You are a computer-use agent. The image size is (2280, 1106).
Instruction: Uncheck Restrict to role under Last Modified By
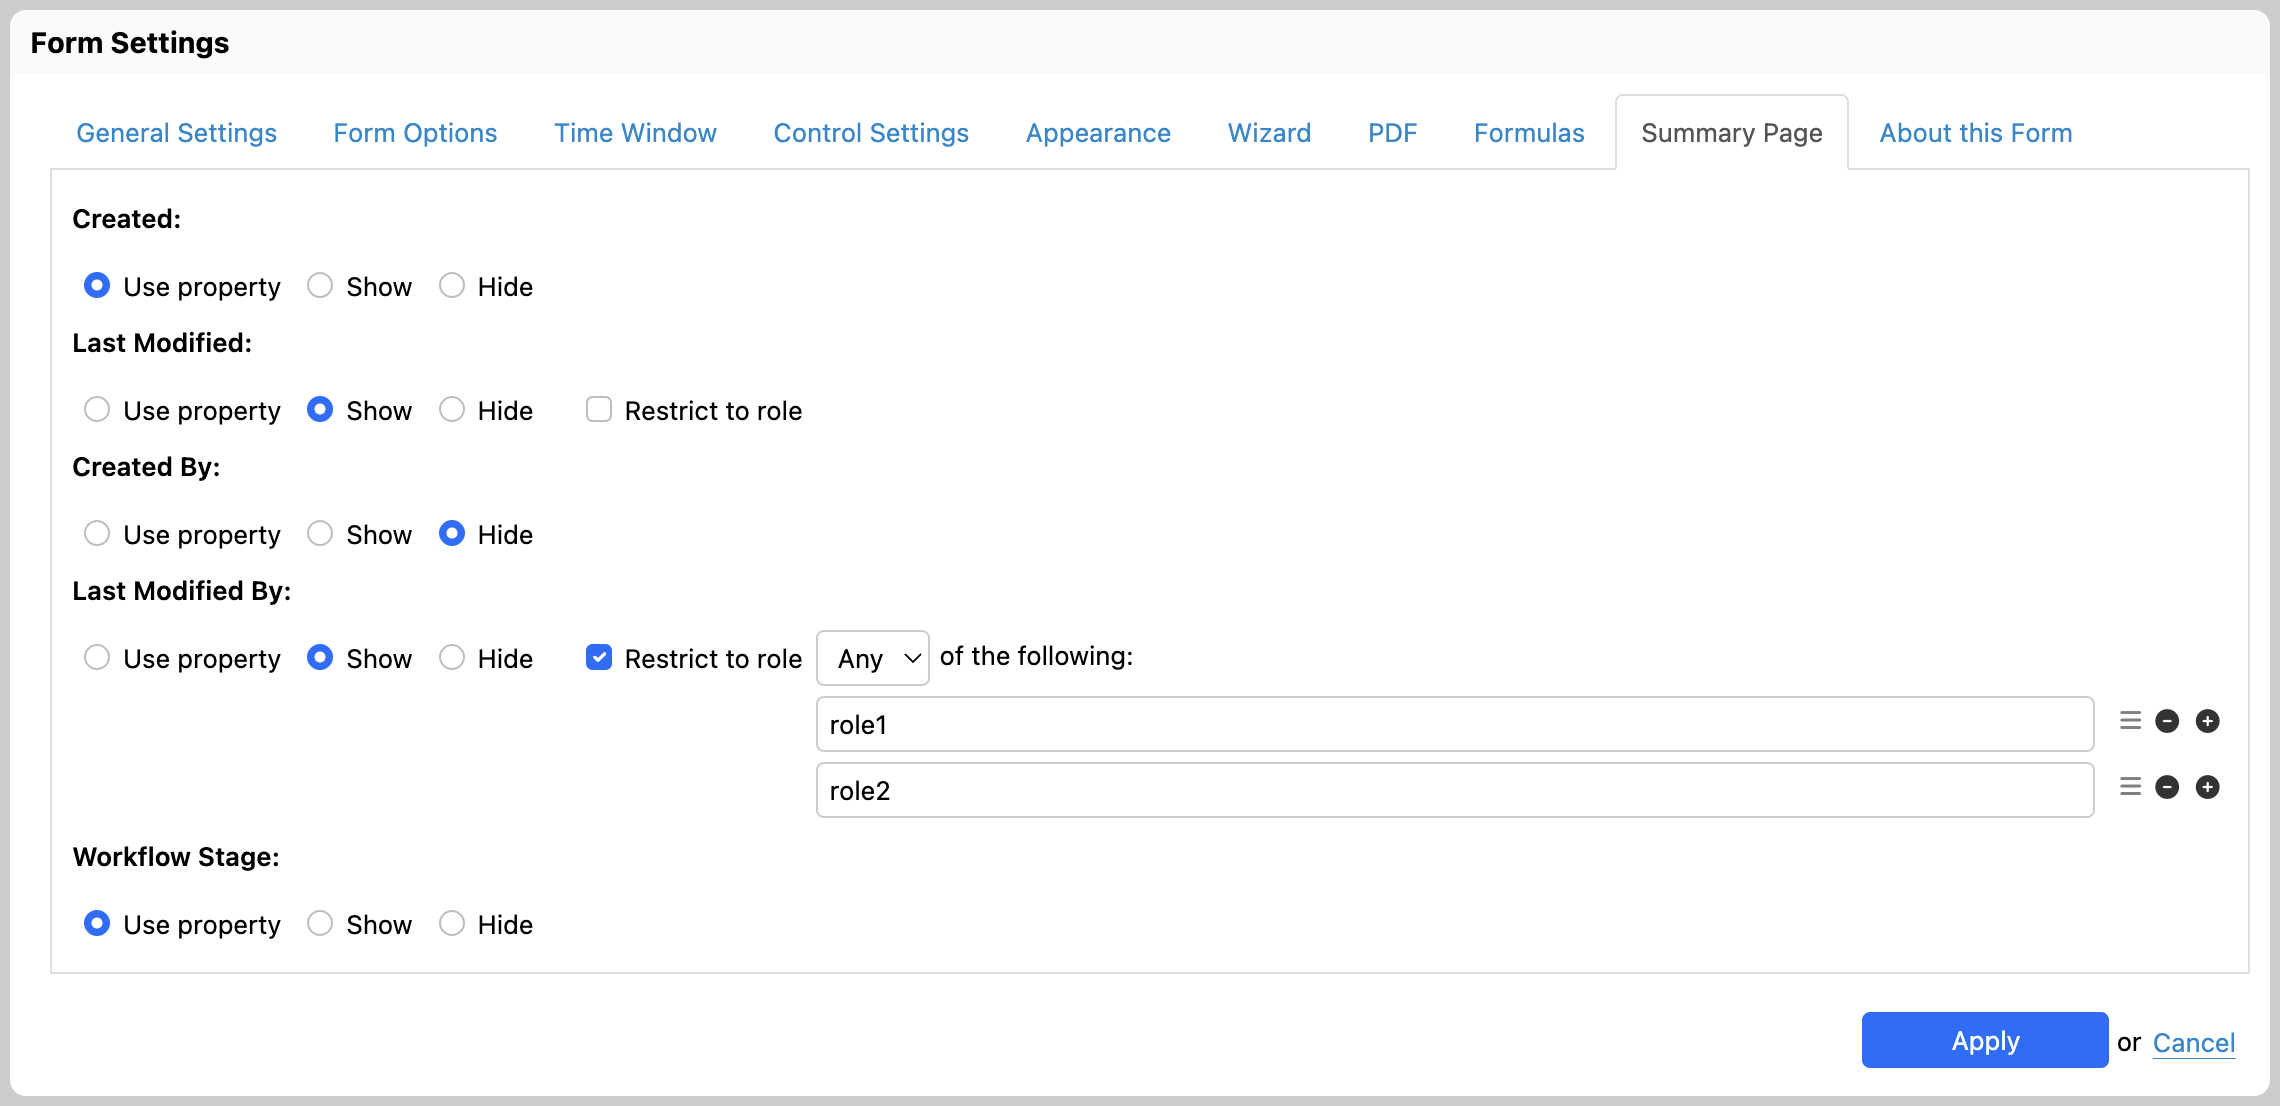click(x=598, y=657)
